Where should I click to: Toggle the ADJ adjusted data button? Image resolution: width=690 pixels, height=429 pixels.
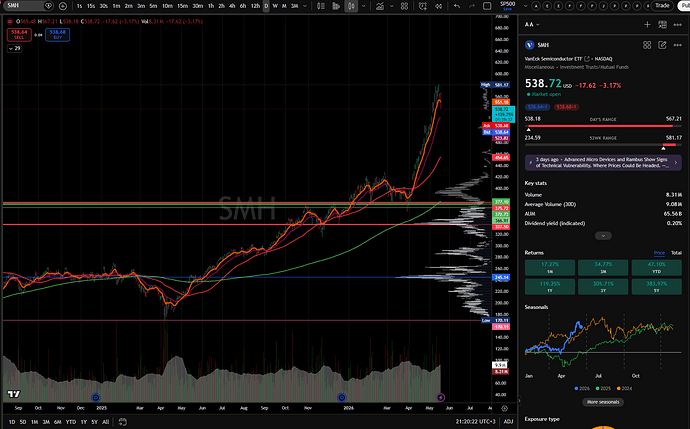[508, 422]
